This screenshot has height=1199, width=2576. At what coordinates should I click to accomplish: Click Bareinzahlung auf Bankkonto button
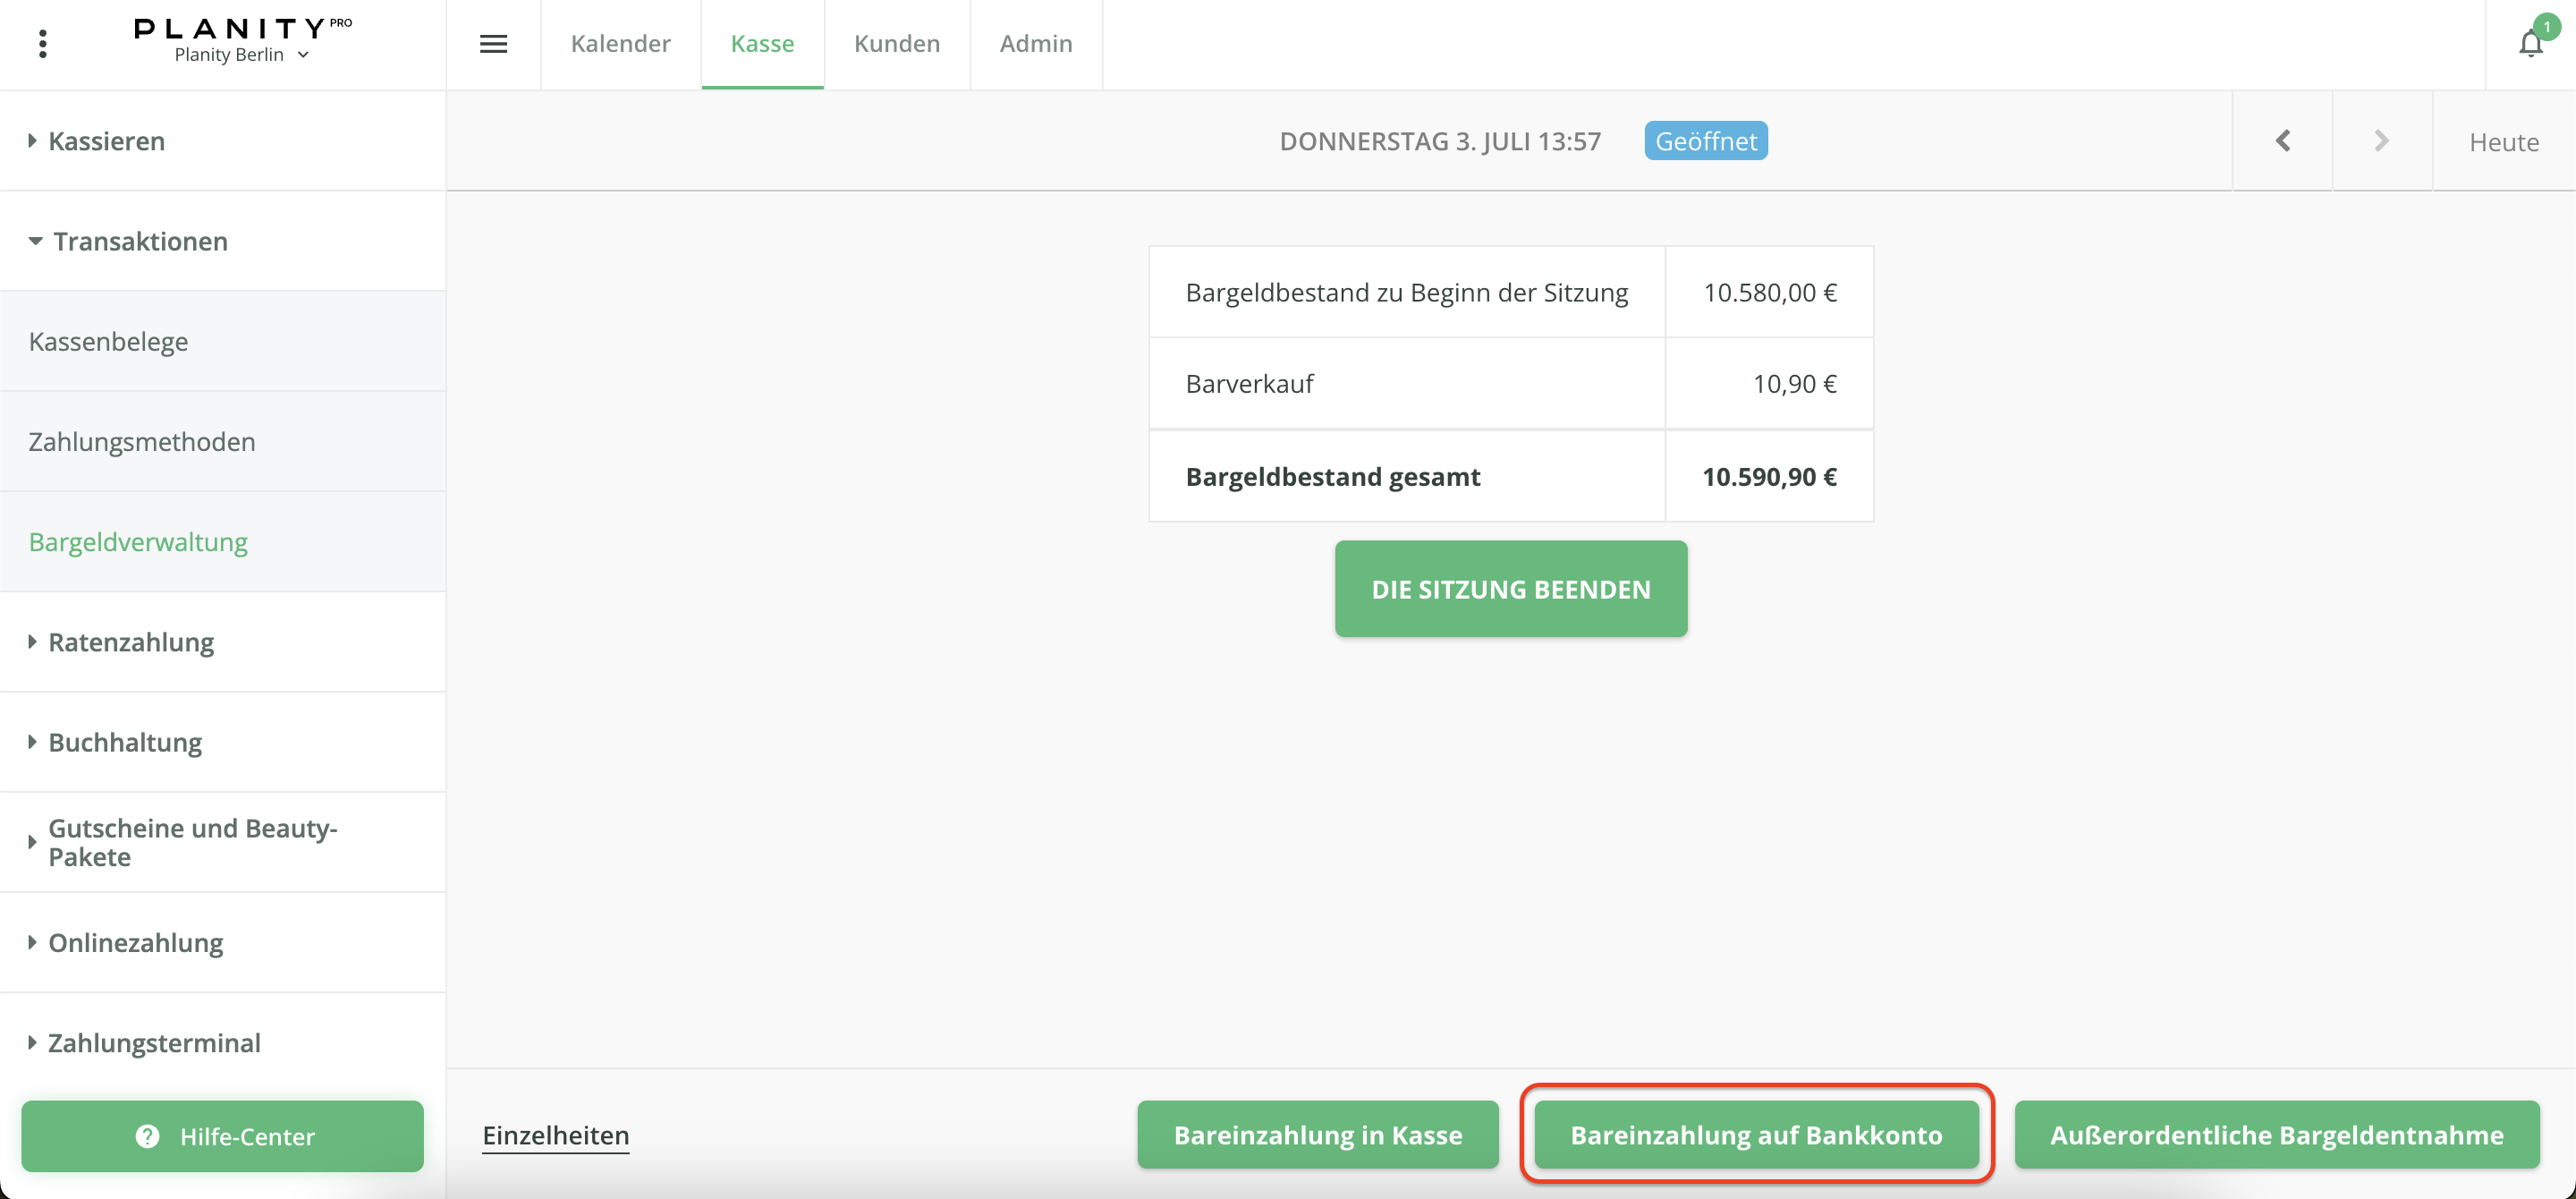pos(1756,1135)
